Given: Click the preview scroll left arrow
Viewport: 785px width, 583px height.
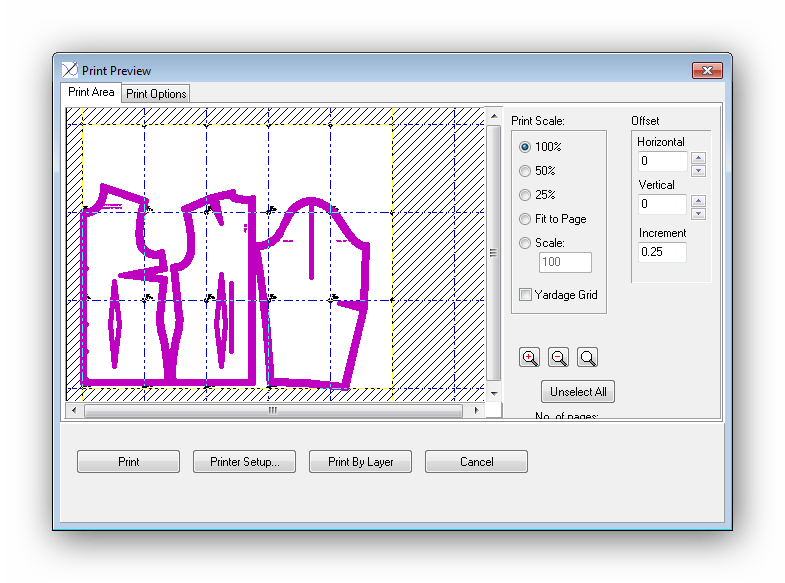Looking at the screenshot, I should click(74, 410).
